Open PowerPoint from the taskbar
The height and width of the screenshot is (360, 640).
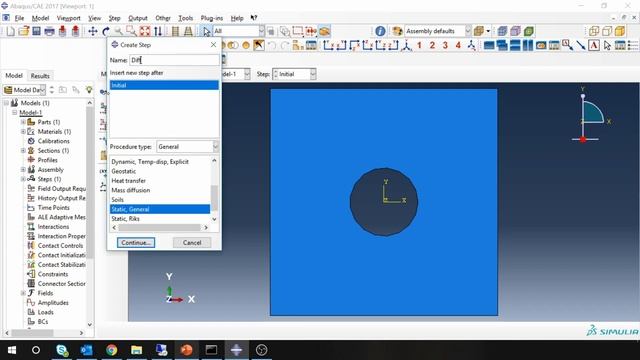point(187,350)
